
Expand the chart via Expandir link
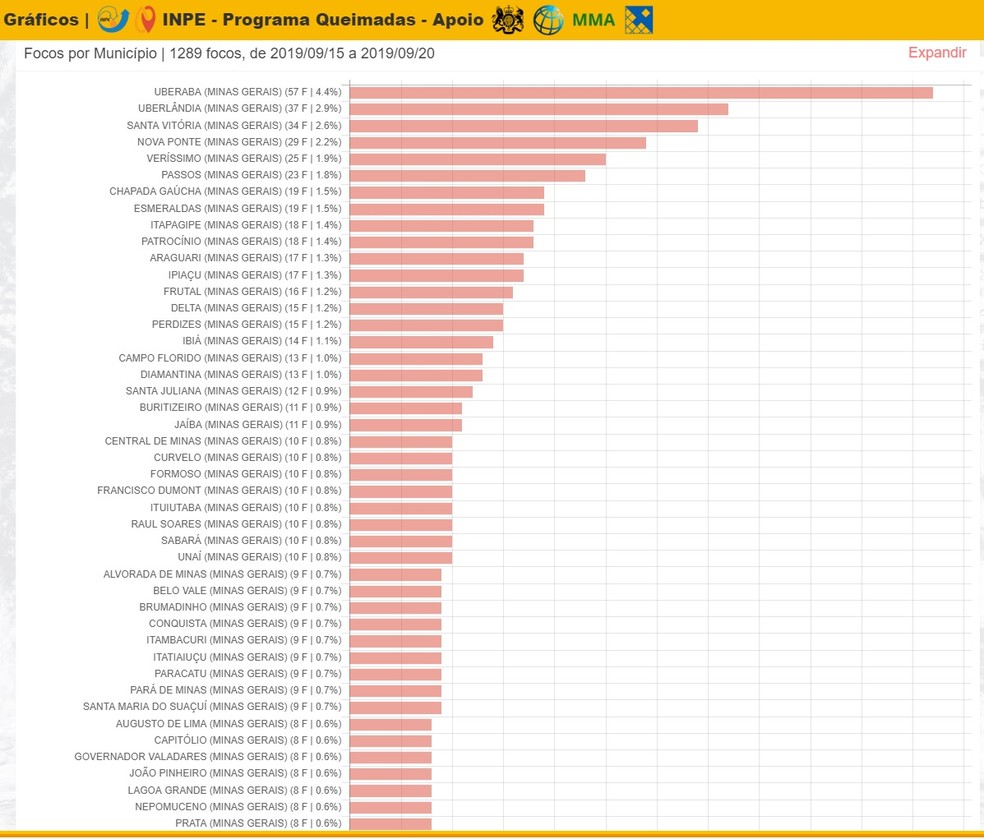click(937, 53)
